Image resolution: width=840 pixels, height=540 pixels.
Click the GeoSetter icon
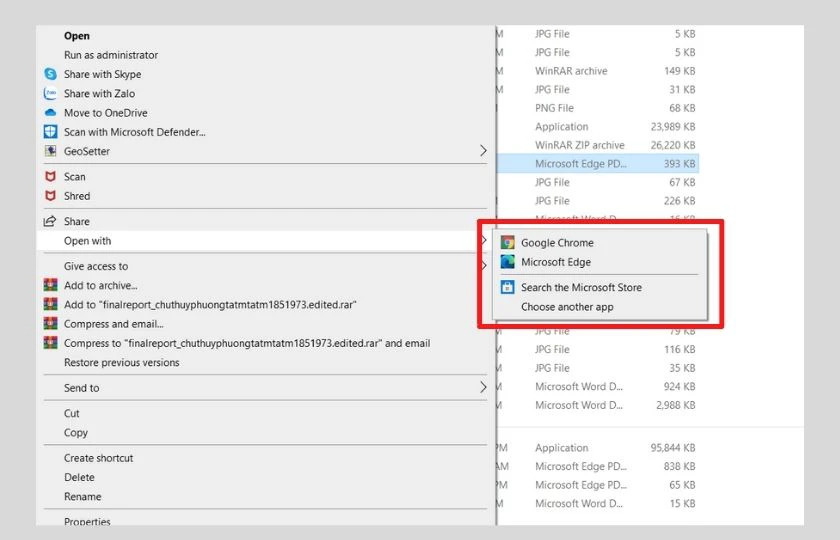[x=50, y=151]
